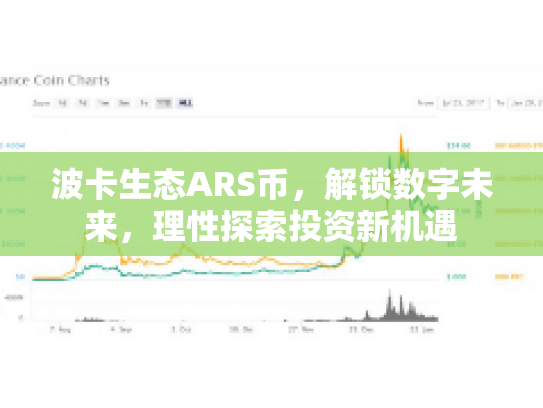Select the 1m zoom range button
The width and height of the screenshot is (543, 408).
click(x=103, y=103)
